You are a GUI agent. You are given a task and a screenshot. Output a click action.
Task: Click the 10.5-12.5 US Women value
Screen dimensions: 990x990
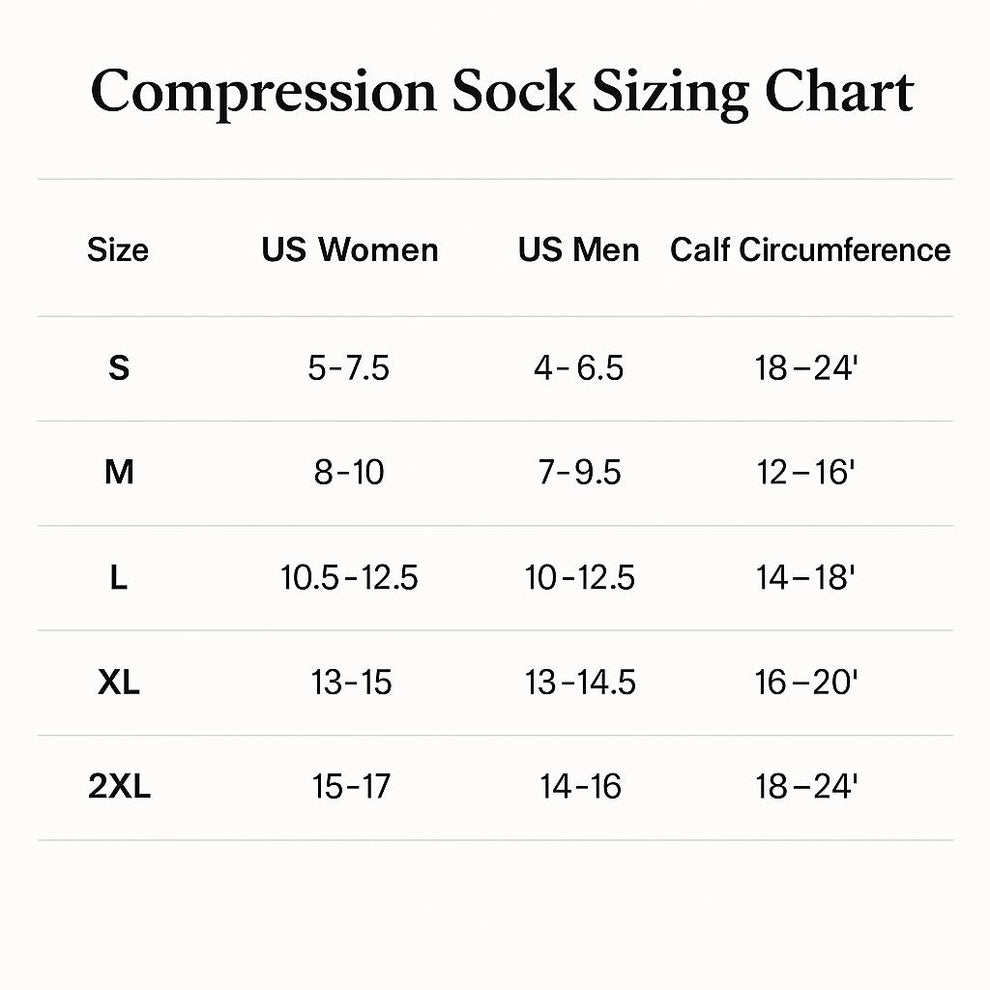(x=349, y=578)
